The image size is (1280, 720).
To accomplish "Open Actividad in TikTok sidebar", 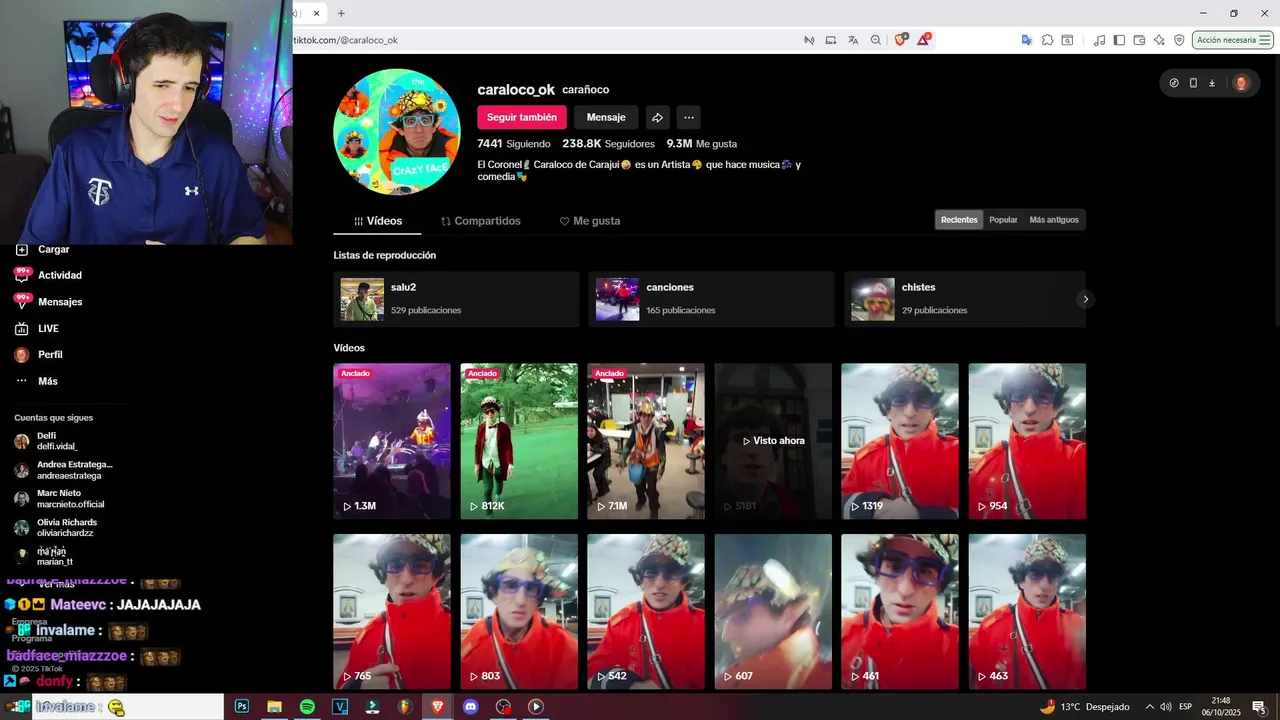I will tap(48, 275).
